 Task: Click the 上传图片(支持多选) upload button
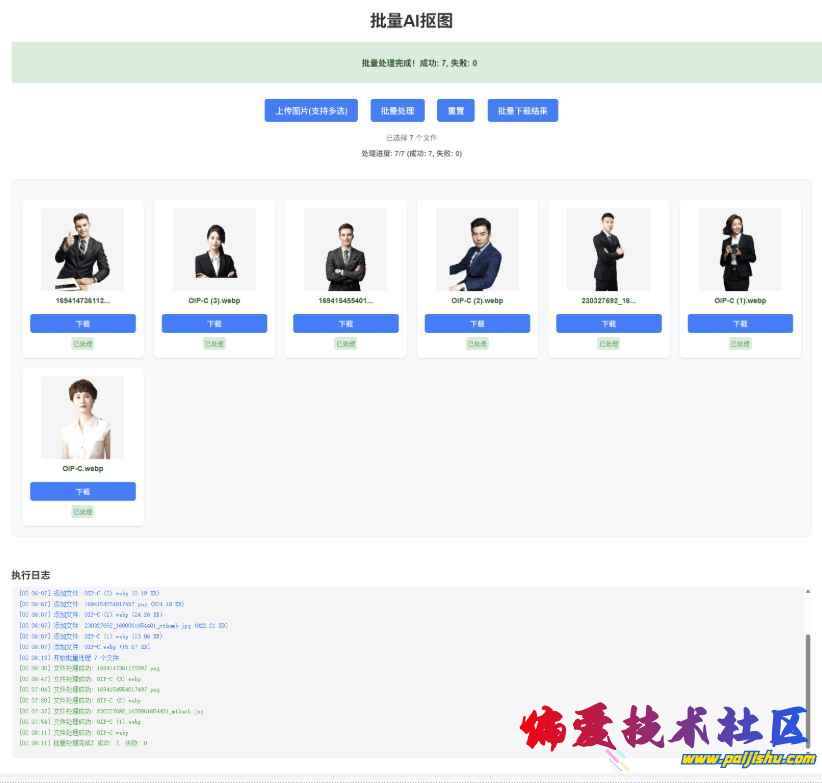point(311,111)
